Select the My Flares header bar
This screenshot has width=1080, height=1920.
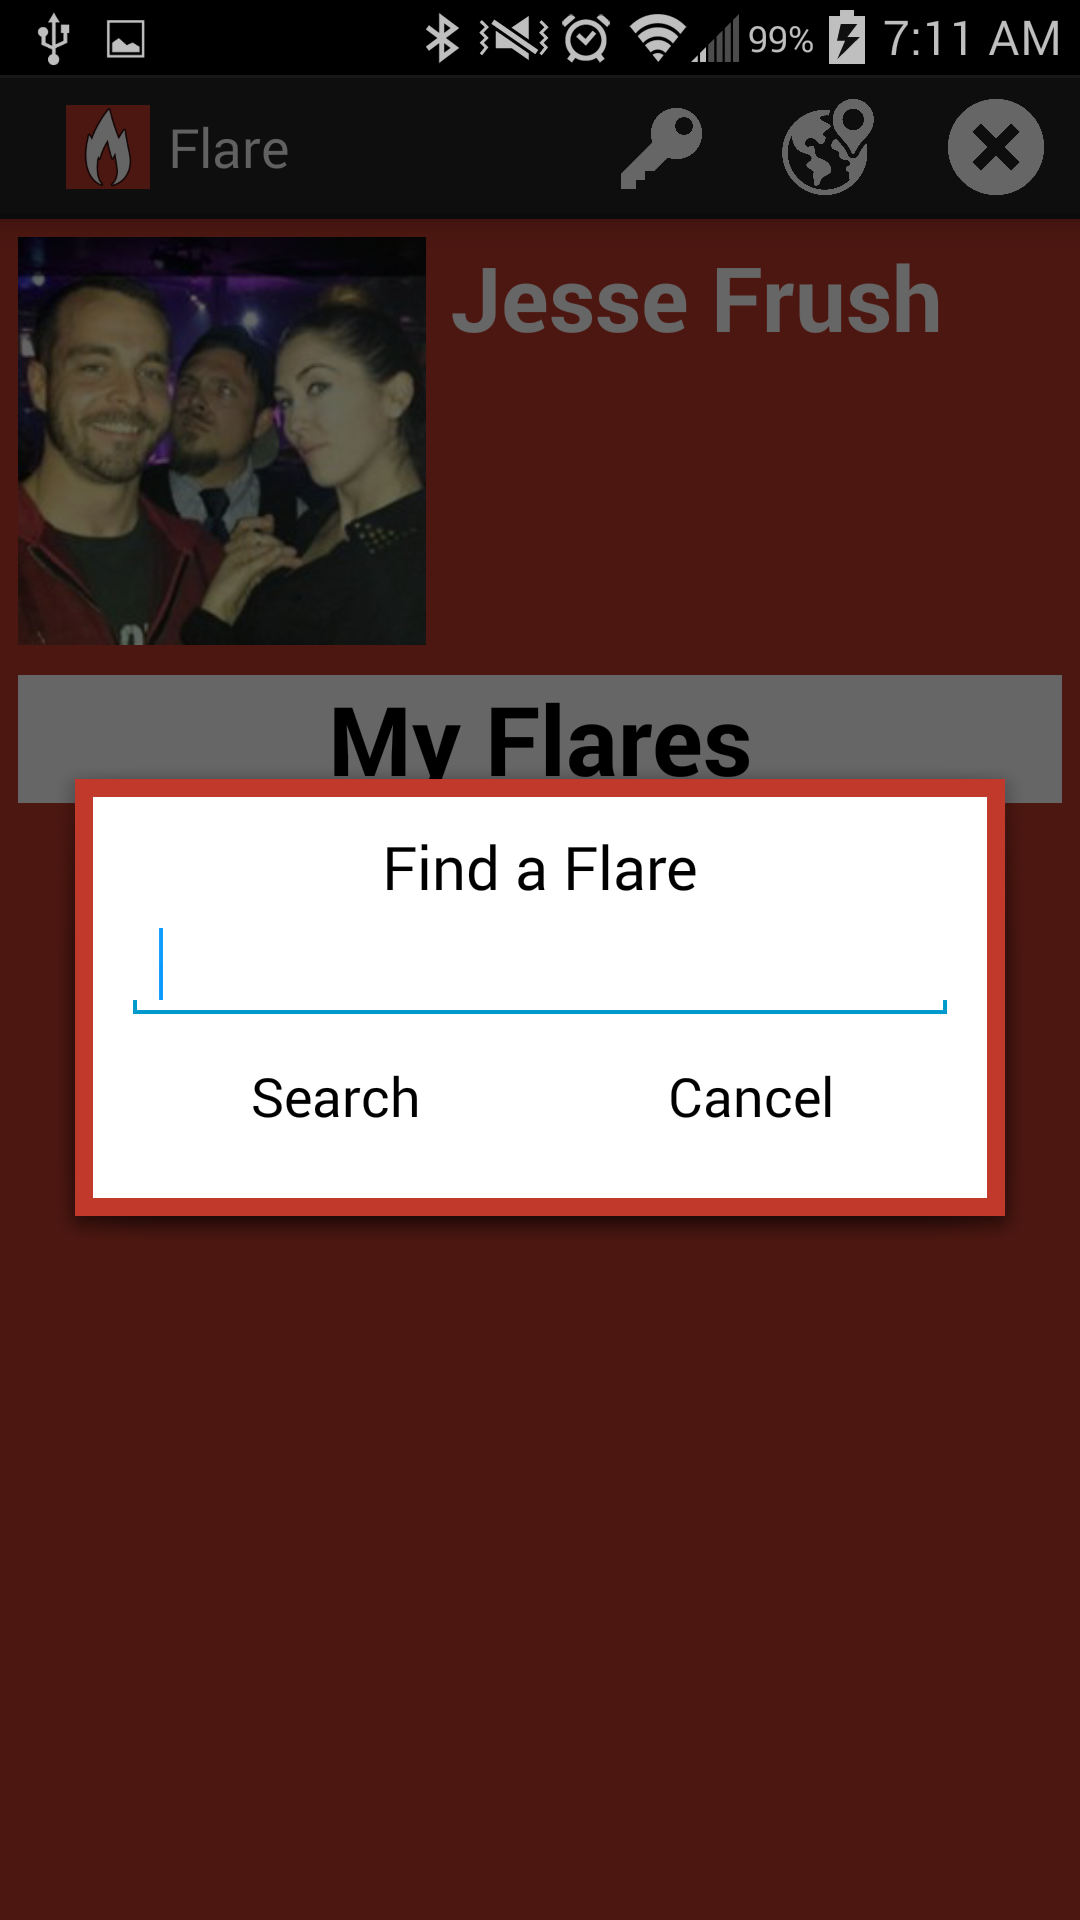(x=540, y=739)
